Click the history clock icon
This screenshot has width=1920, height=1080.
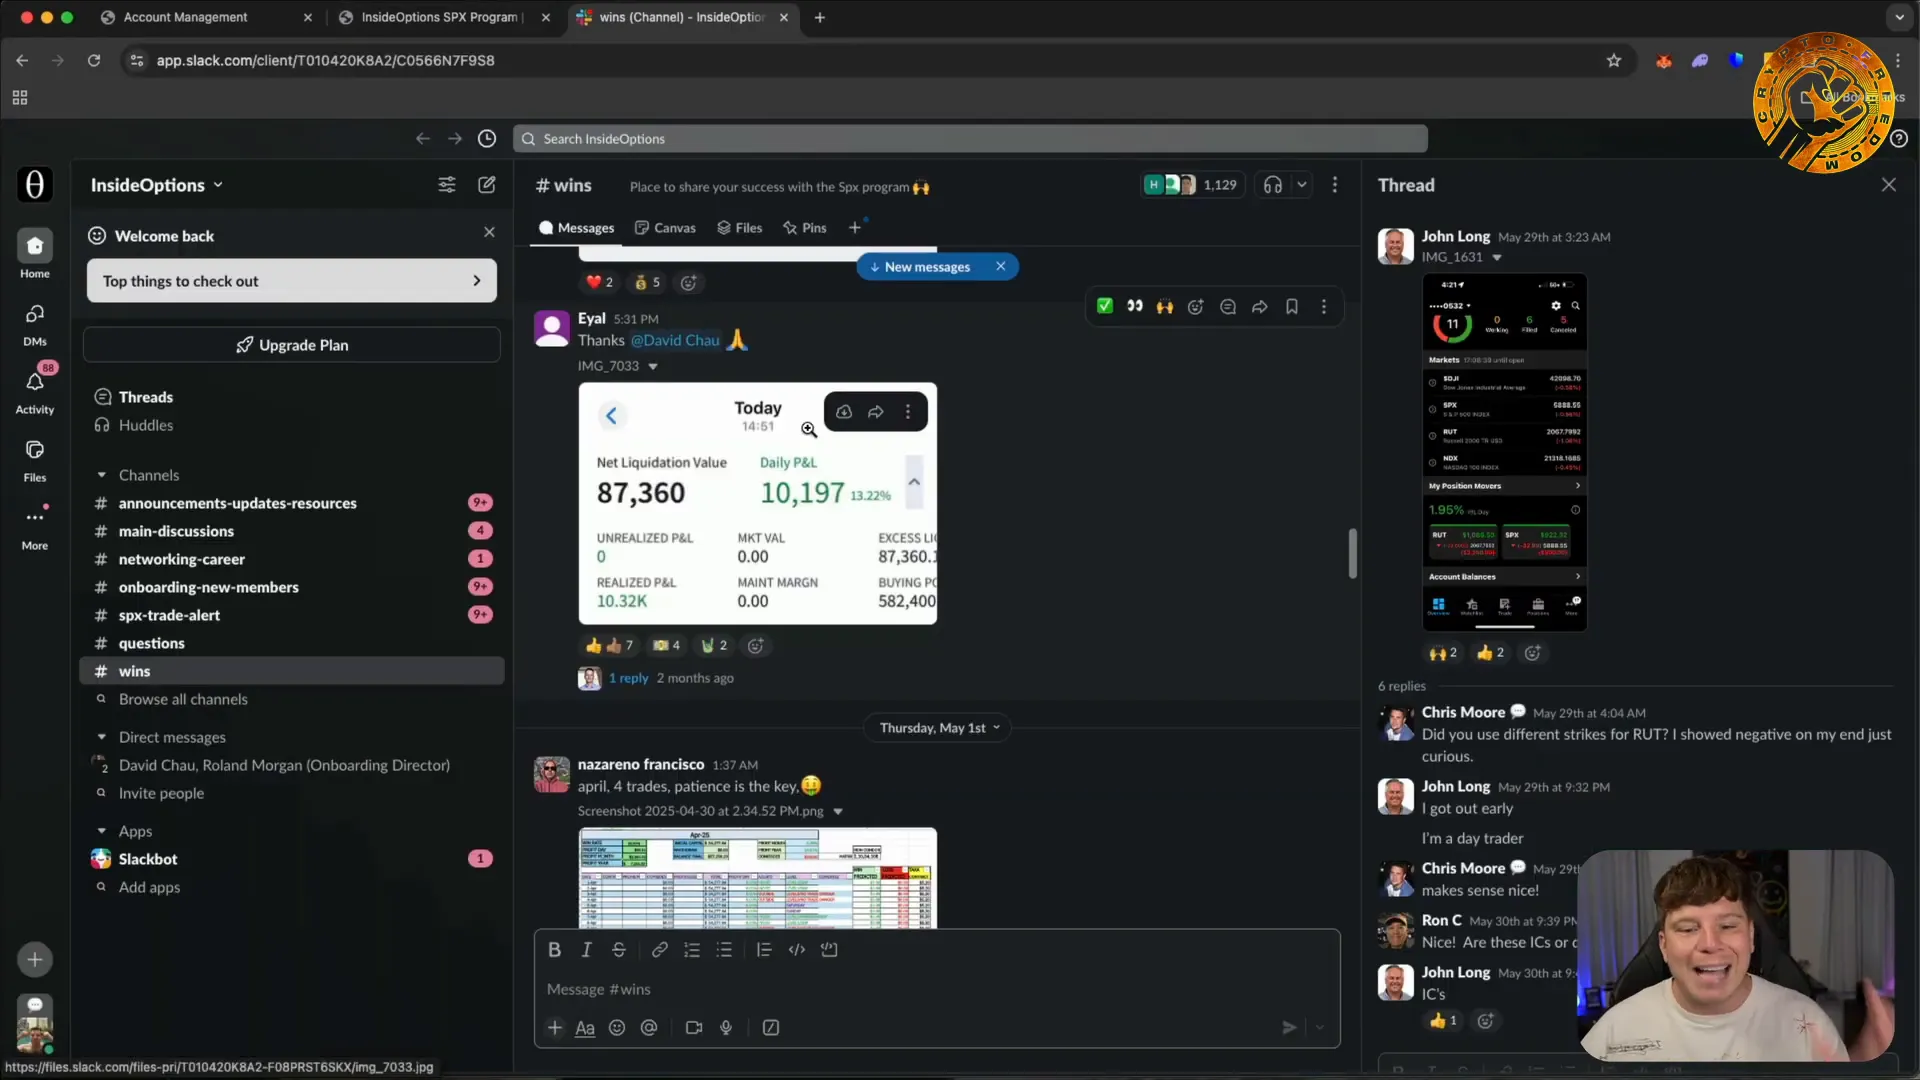click(487, 139)
